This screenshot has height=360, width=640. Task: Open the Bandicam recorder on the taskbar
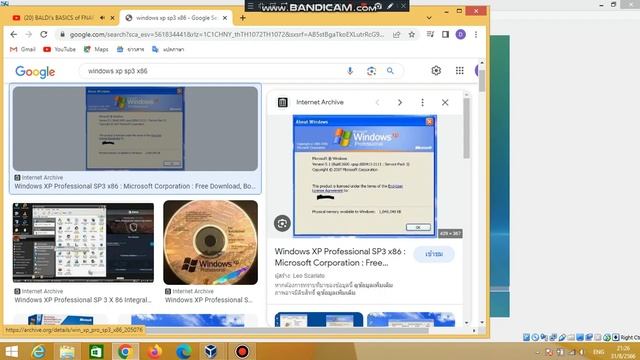point(242,351)
